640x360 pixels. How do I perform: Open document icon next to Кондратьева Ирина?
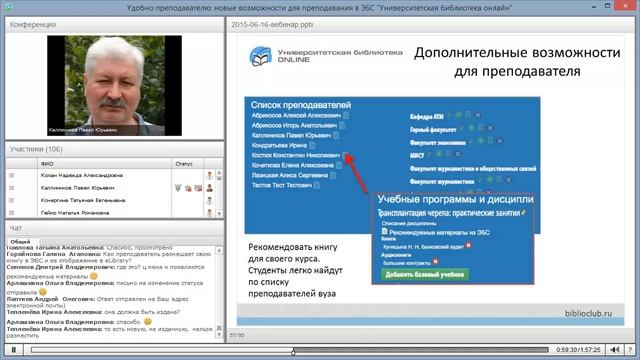[312, 145]
